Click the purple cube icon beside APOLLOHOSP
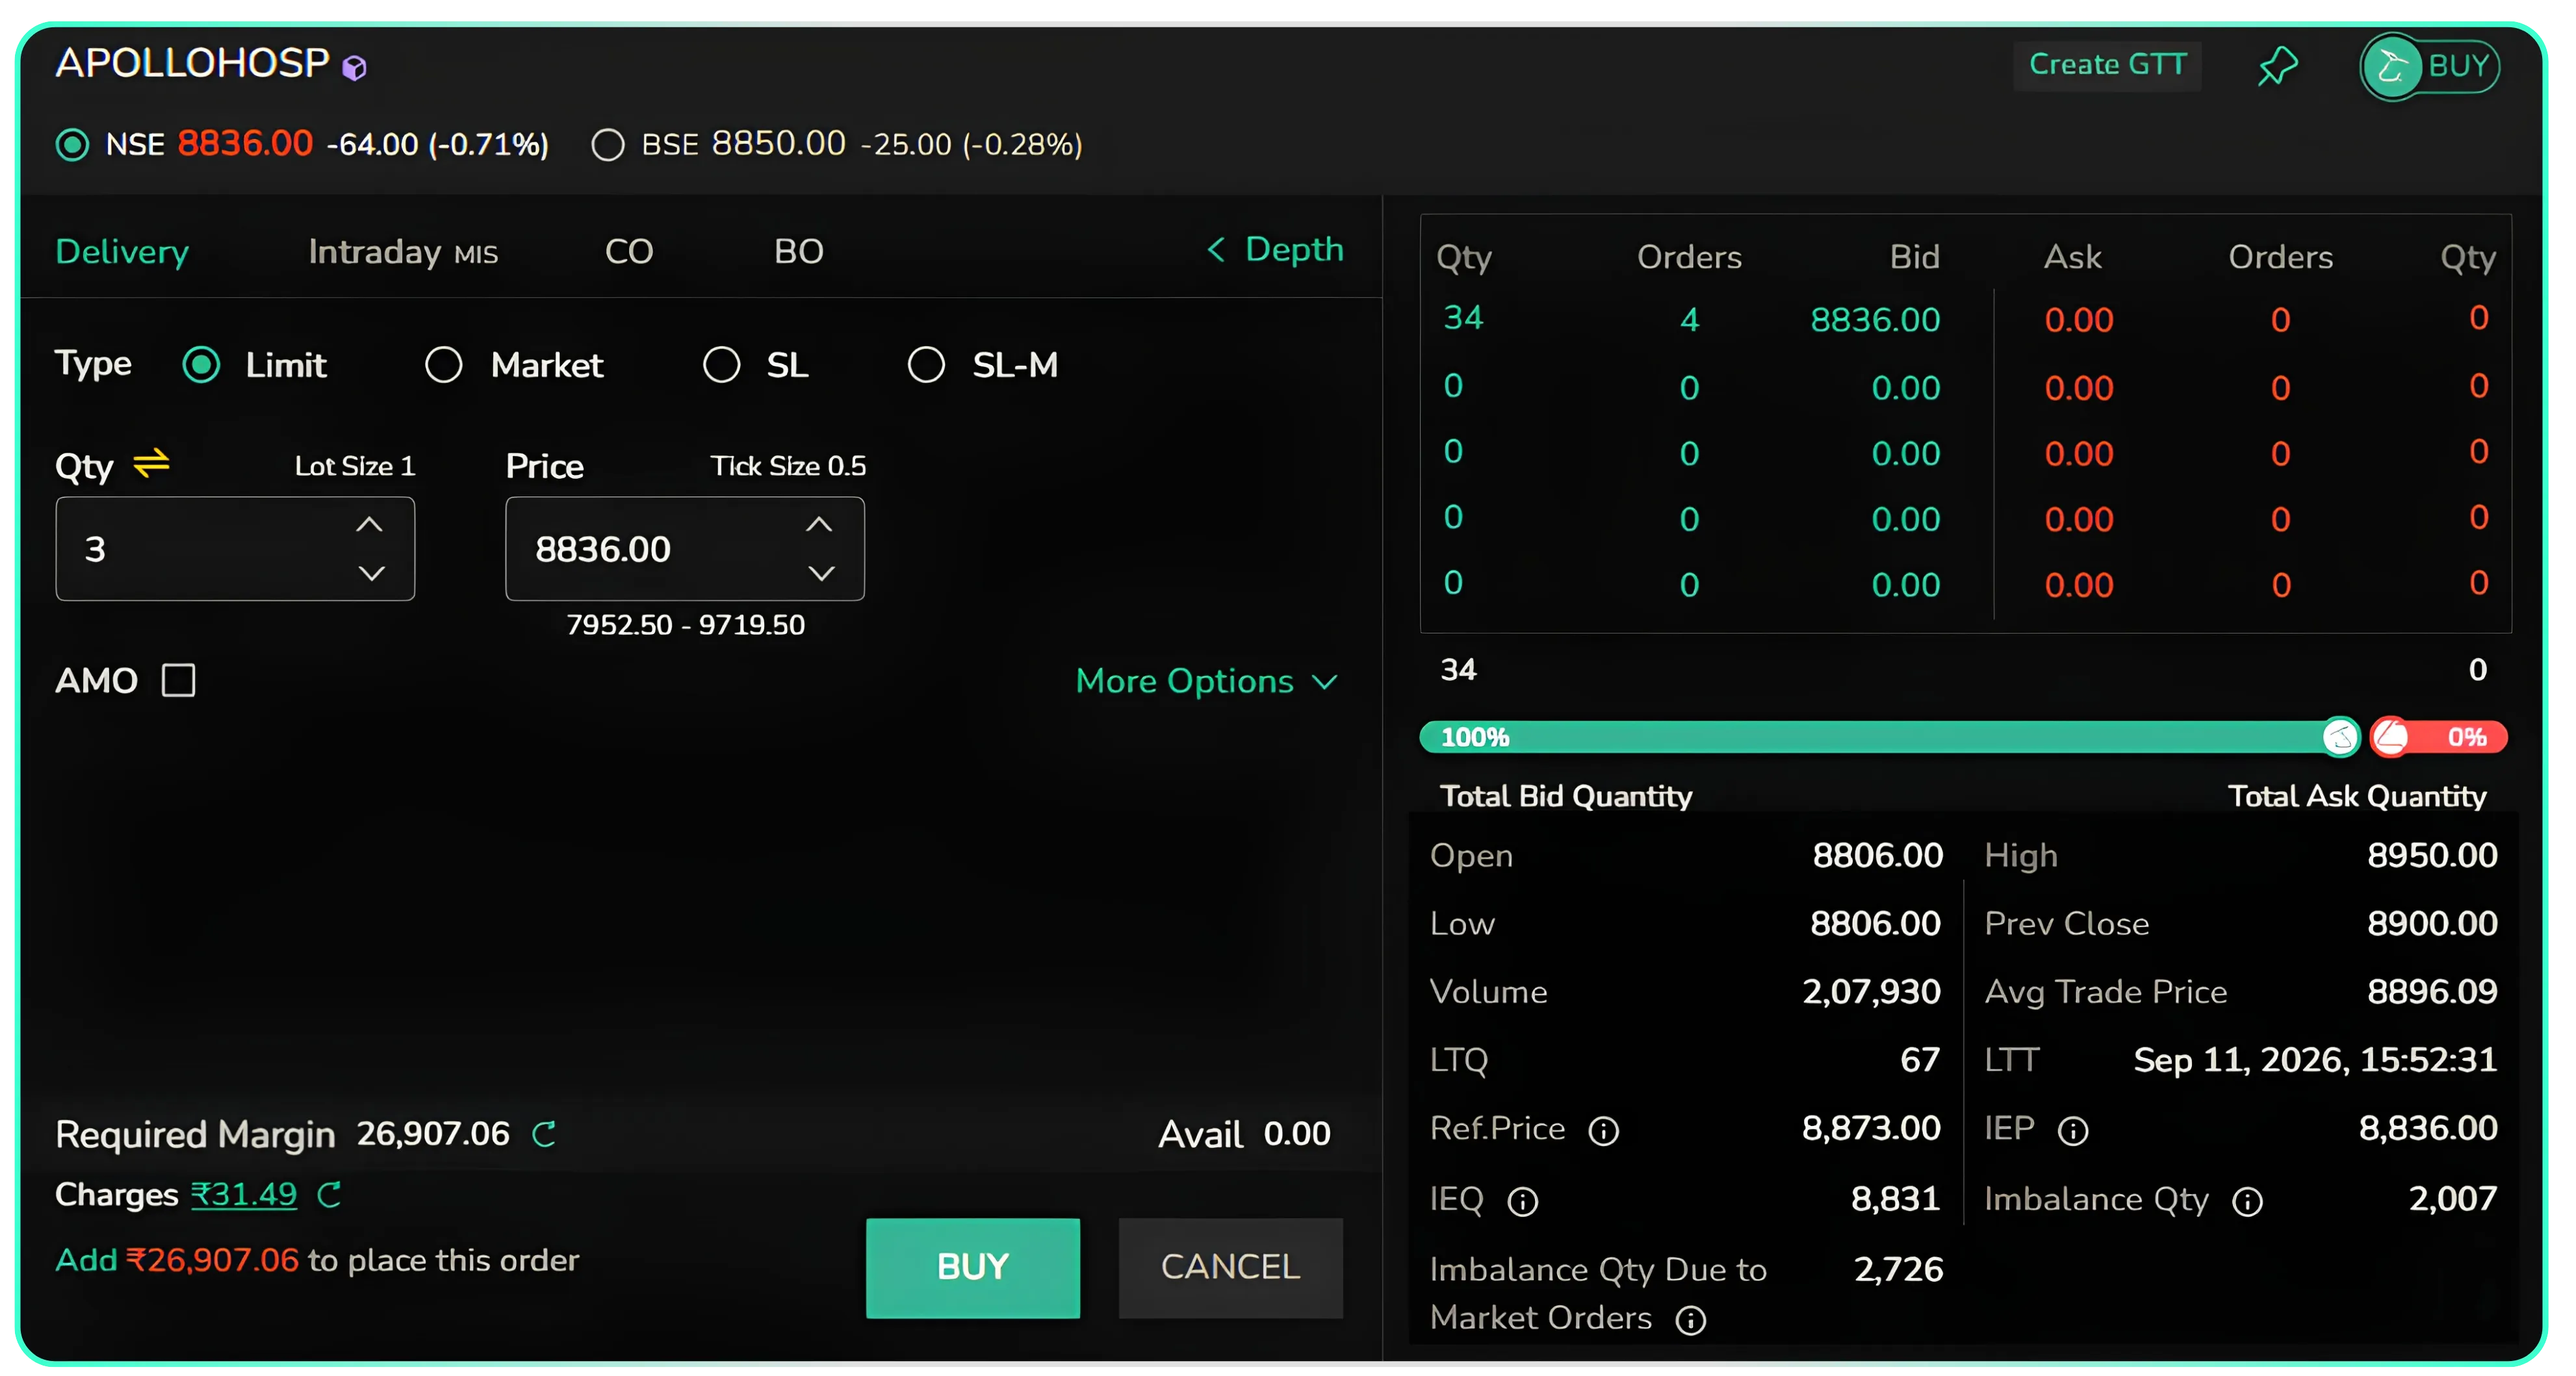Viewport: 2576px width, 1376px height. [x=354, y=68]
